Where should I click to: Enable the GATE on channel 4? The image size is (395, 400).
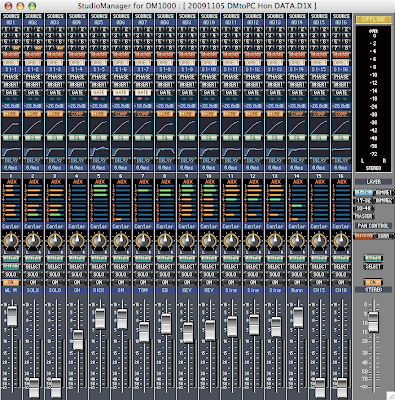[77, 92]
